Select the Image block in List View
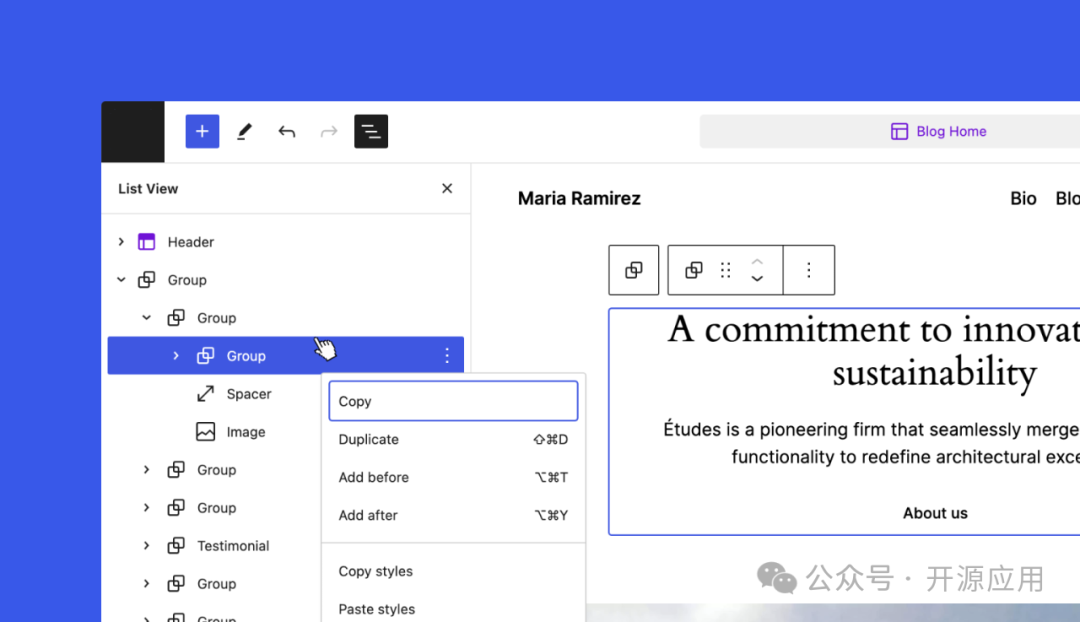 point(245,432)
